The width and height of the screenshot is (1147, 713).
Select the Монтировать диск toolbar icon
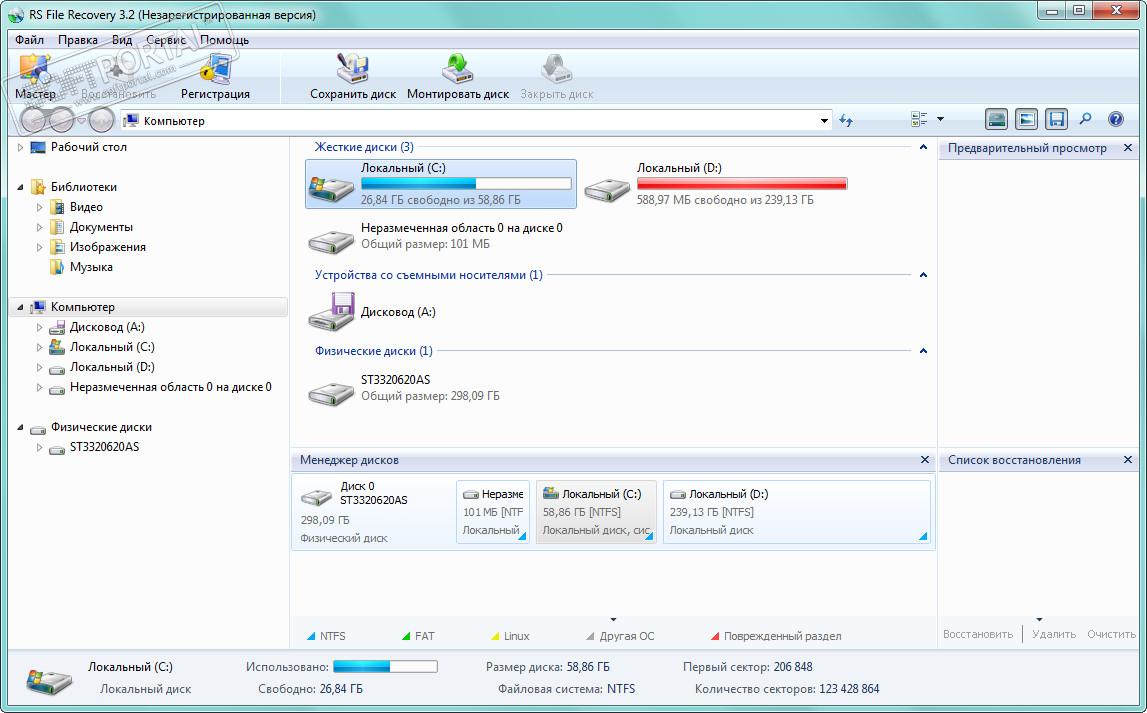458,70
